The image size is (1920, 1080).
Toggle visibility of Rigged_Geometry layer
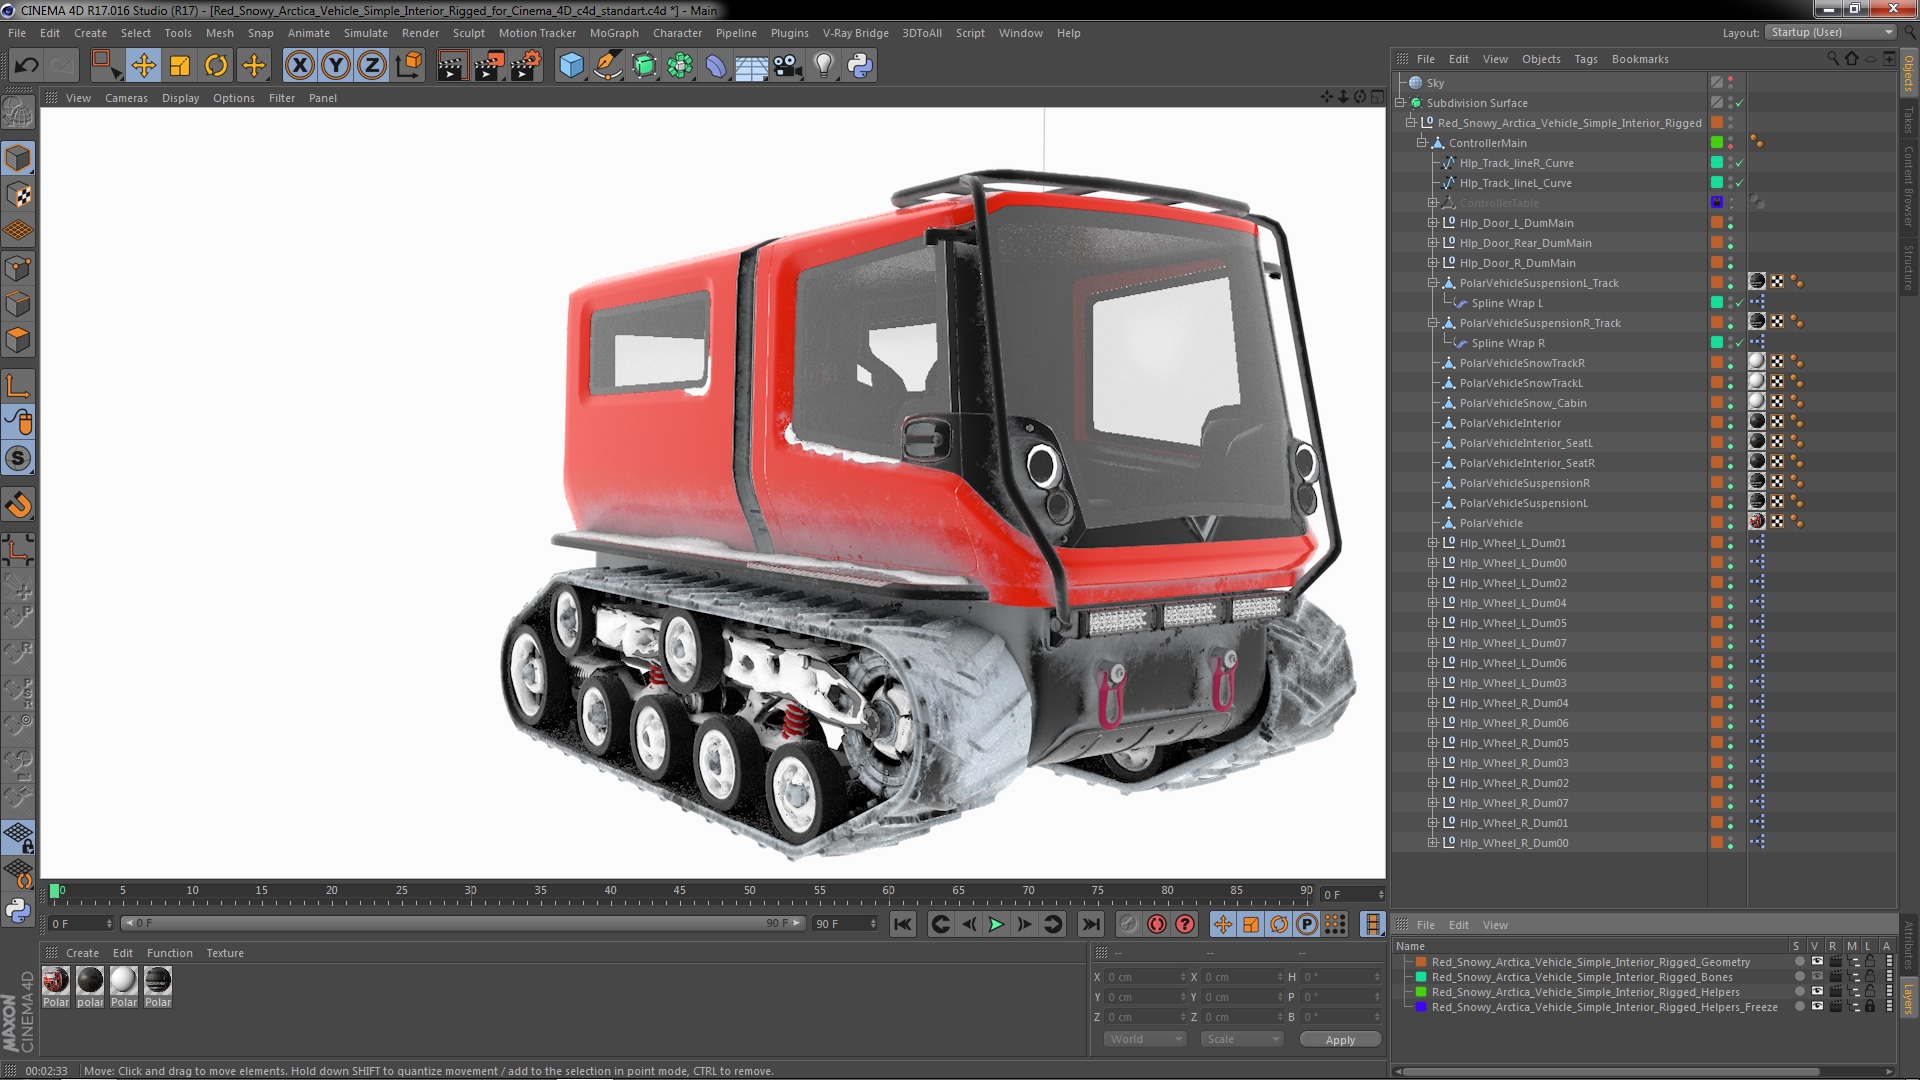[1816, 962]
